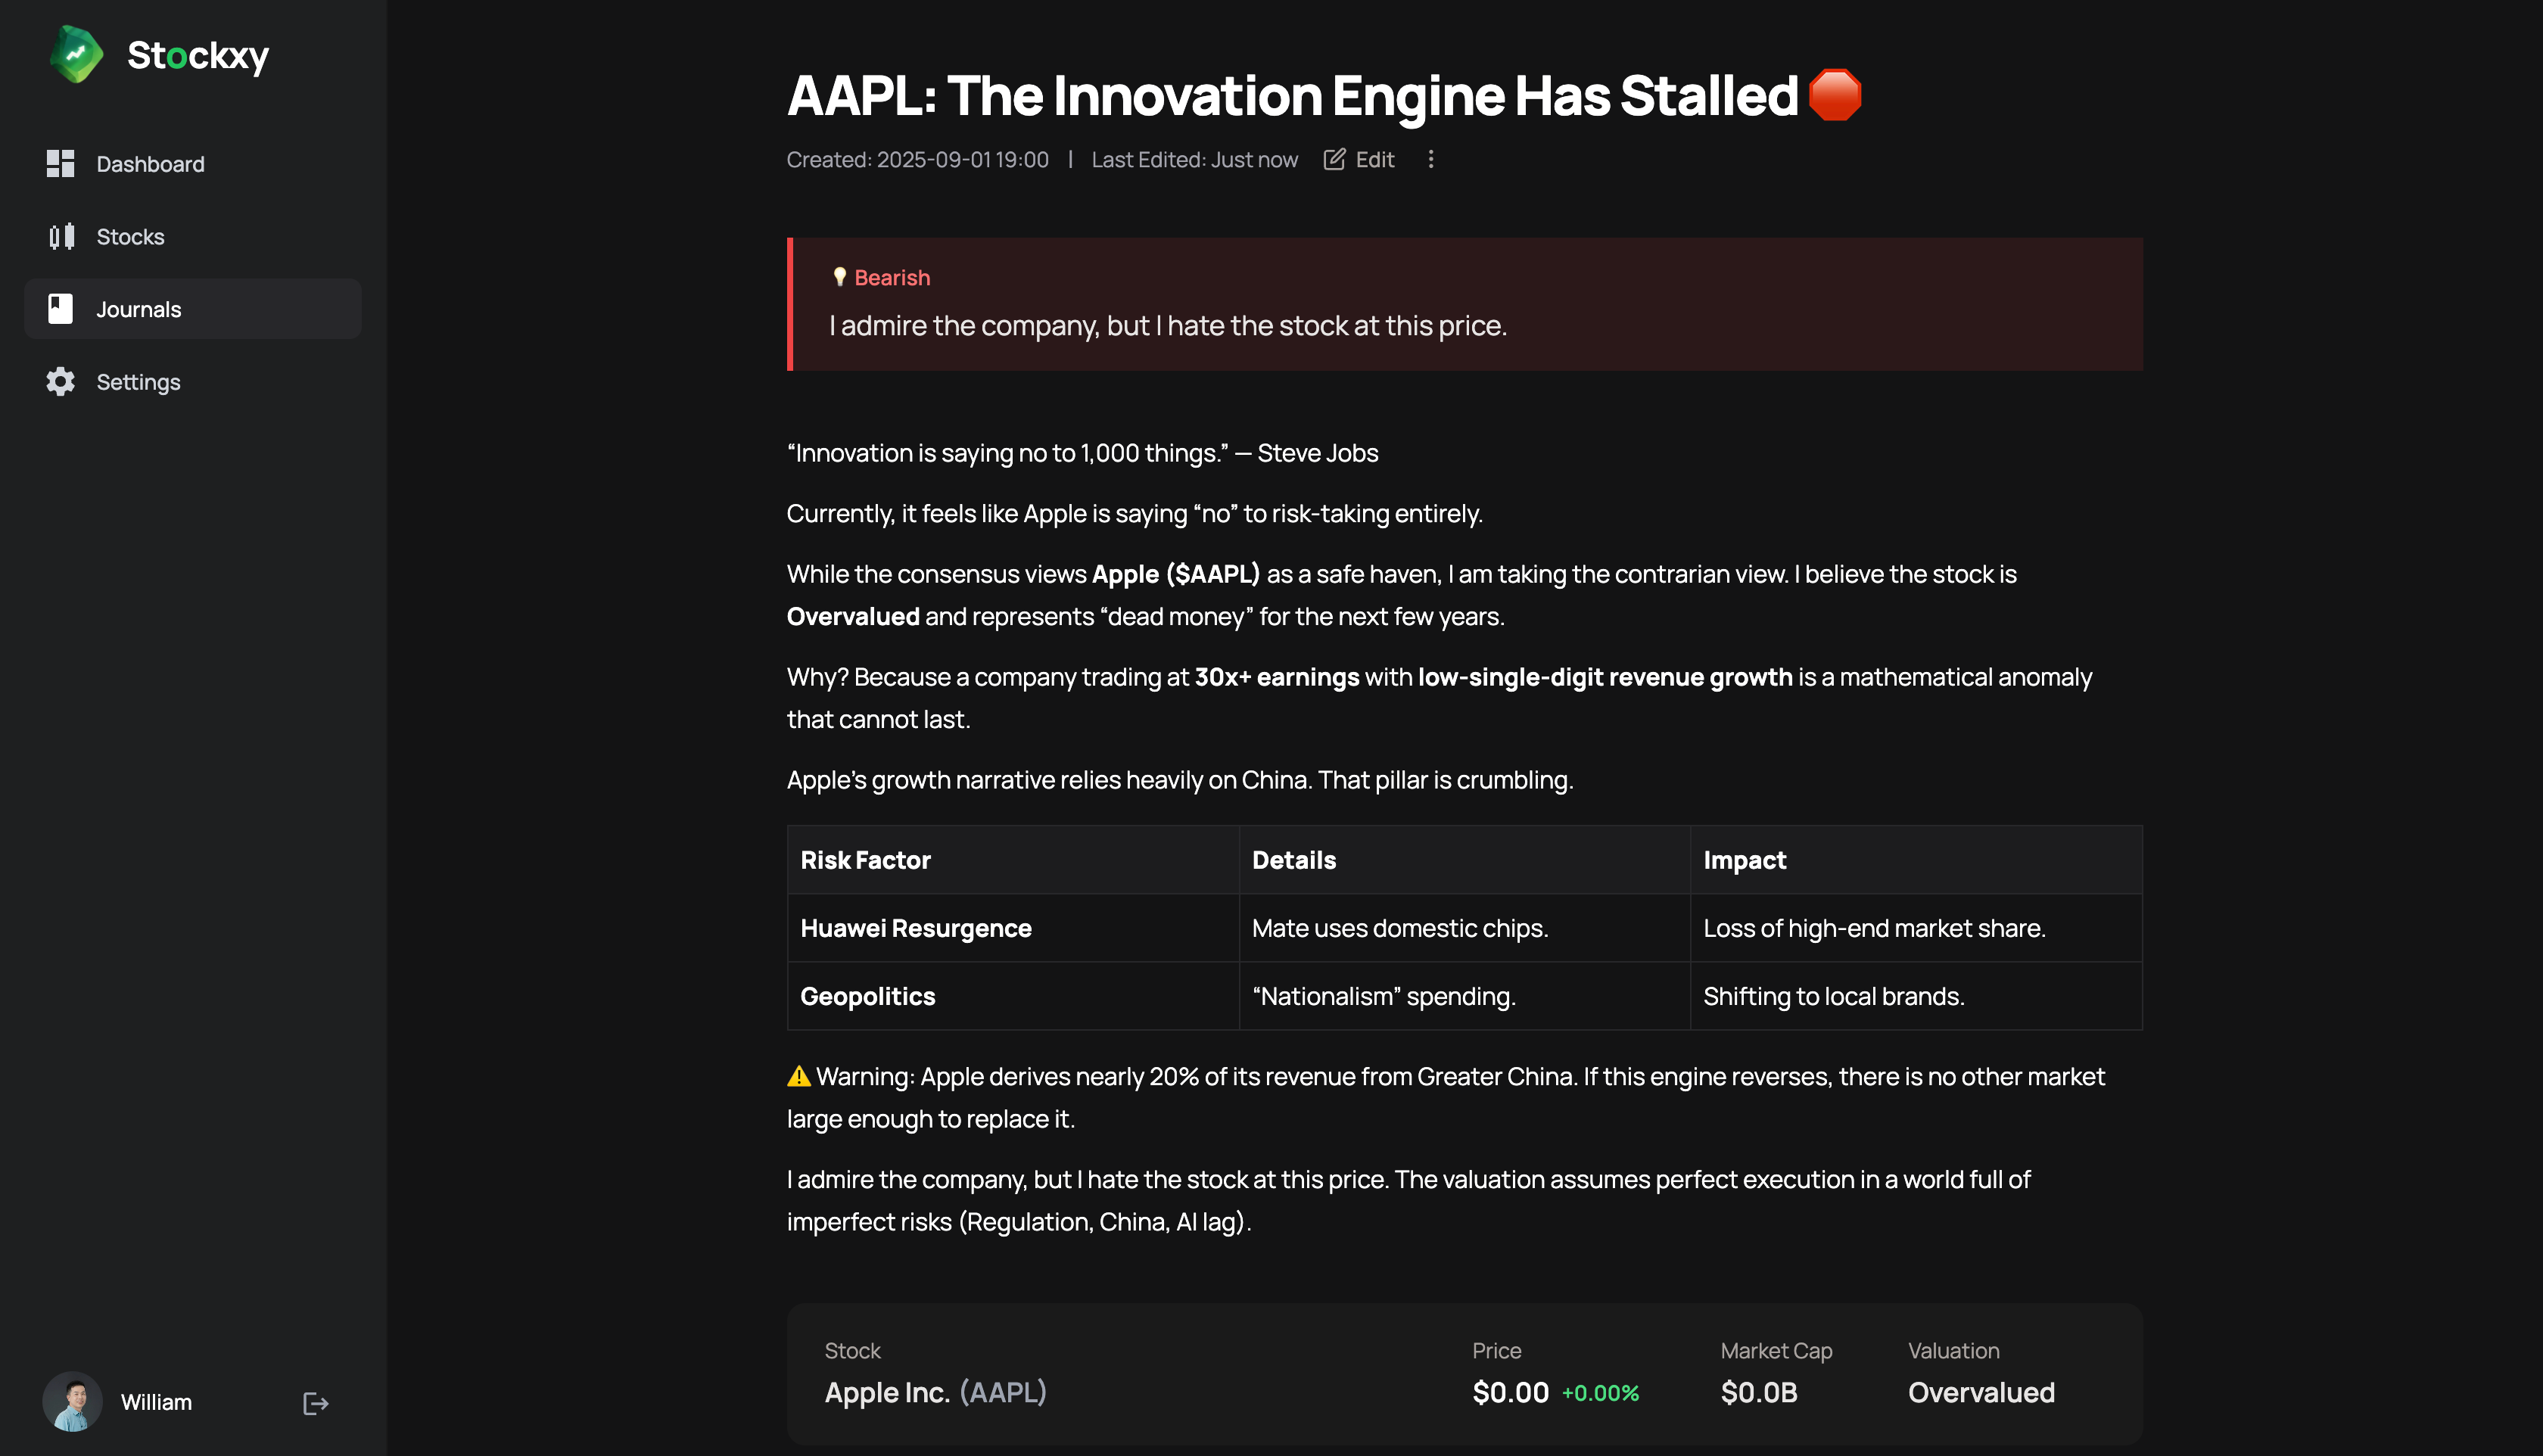Click the yellow warning triangle icon
Screen dimensions: 2543x1456
coord(798,1077)
